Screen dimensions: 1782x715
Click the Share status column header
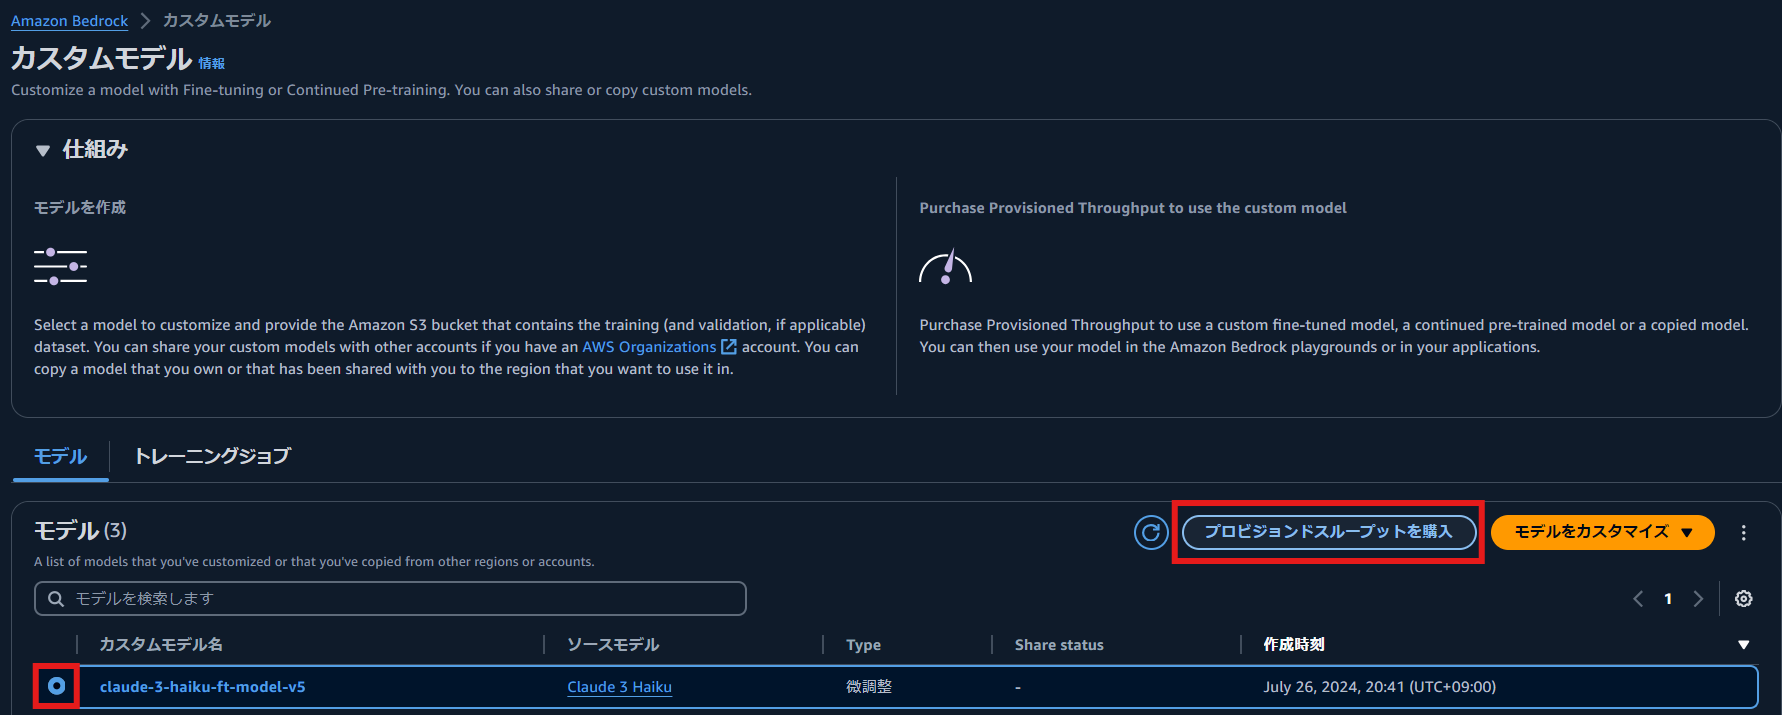[1059, 645]
